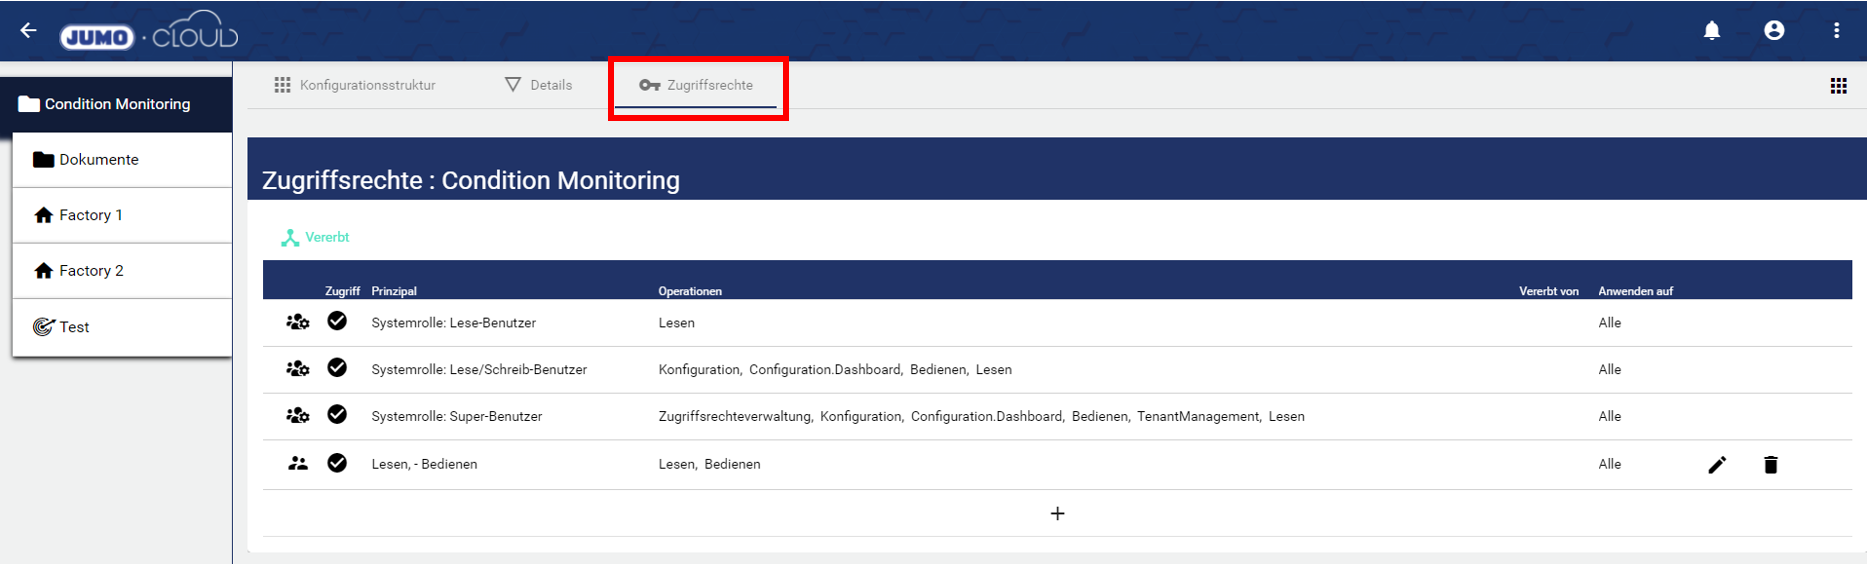Viewport: 1867px width, 564px height.
Task: Open the Dokumente folder
Action: (98, 160)
